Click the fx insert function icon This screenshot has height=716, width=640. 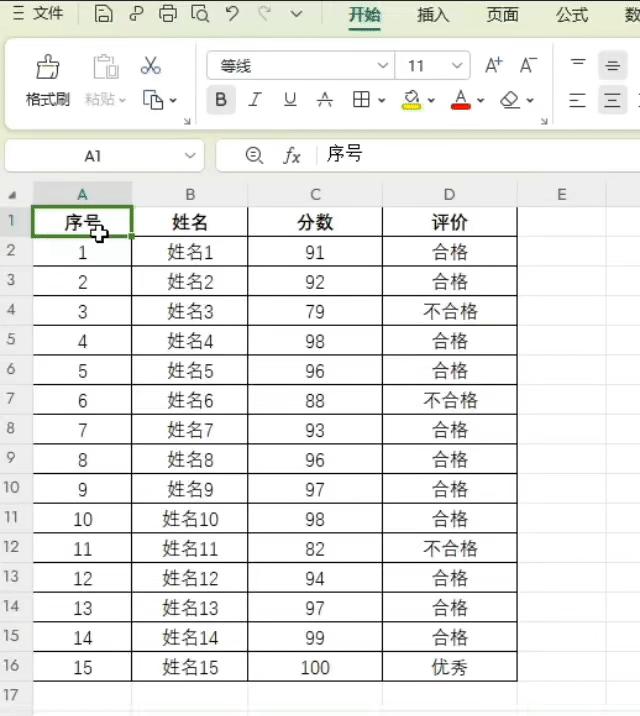(291, 156)
